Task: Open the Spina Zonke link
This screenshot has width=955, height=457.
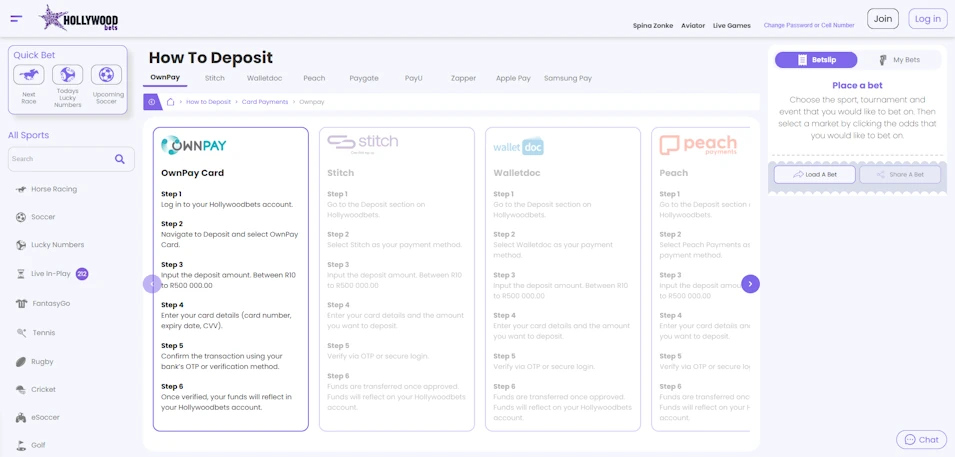Action: [653, 26]
